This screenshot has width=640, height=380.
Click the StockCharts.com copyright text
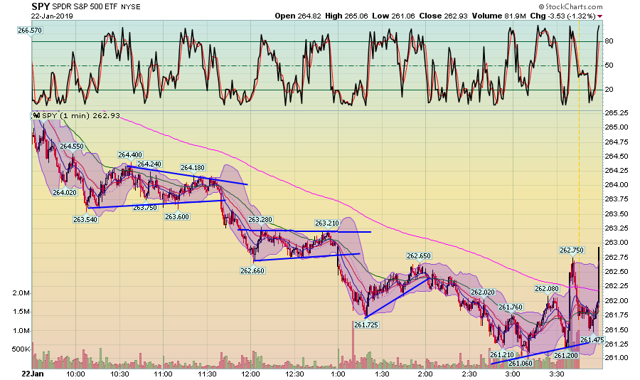click(571, 7)
